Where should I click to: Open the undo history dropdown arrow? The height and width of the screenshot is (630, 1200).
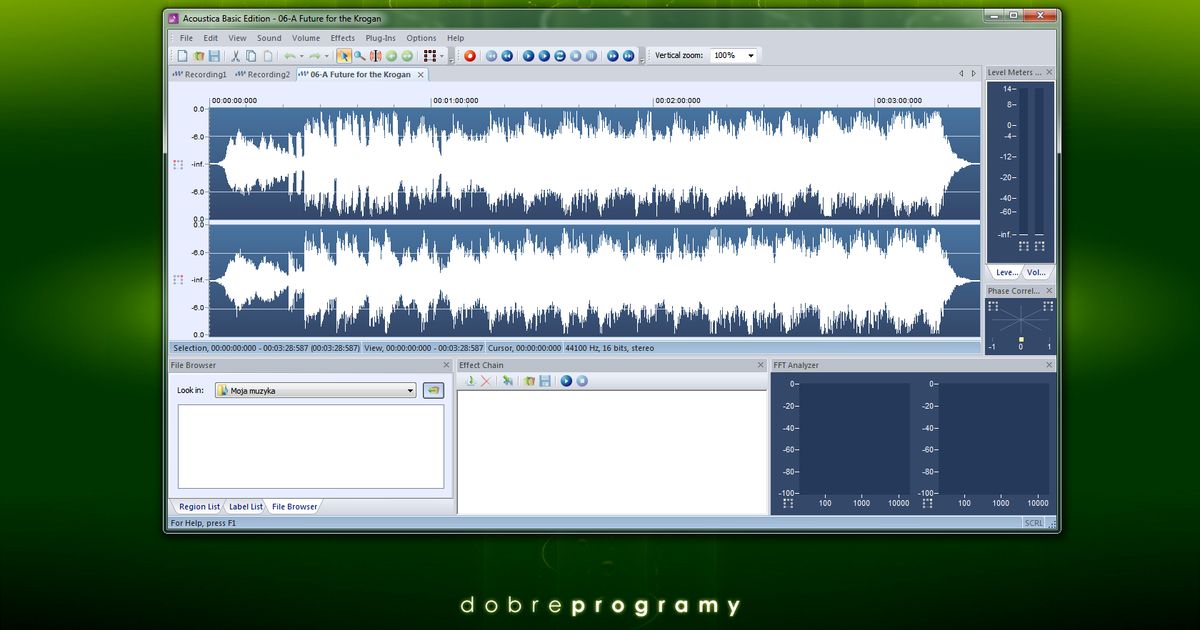(x=302, y=56)
